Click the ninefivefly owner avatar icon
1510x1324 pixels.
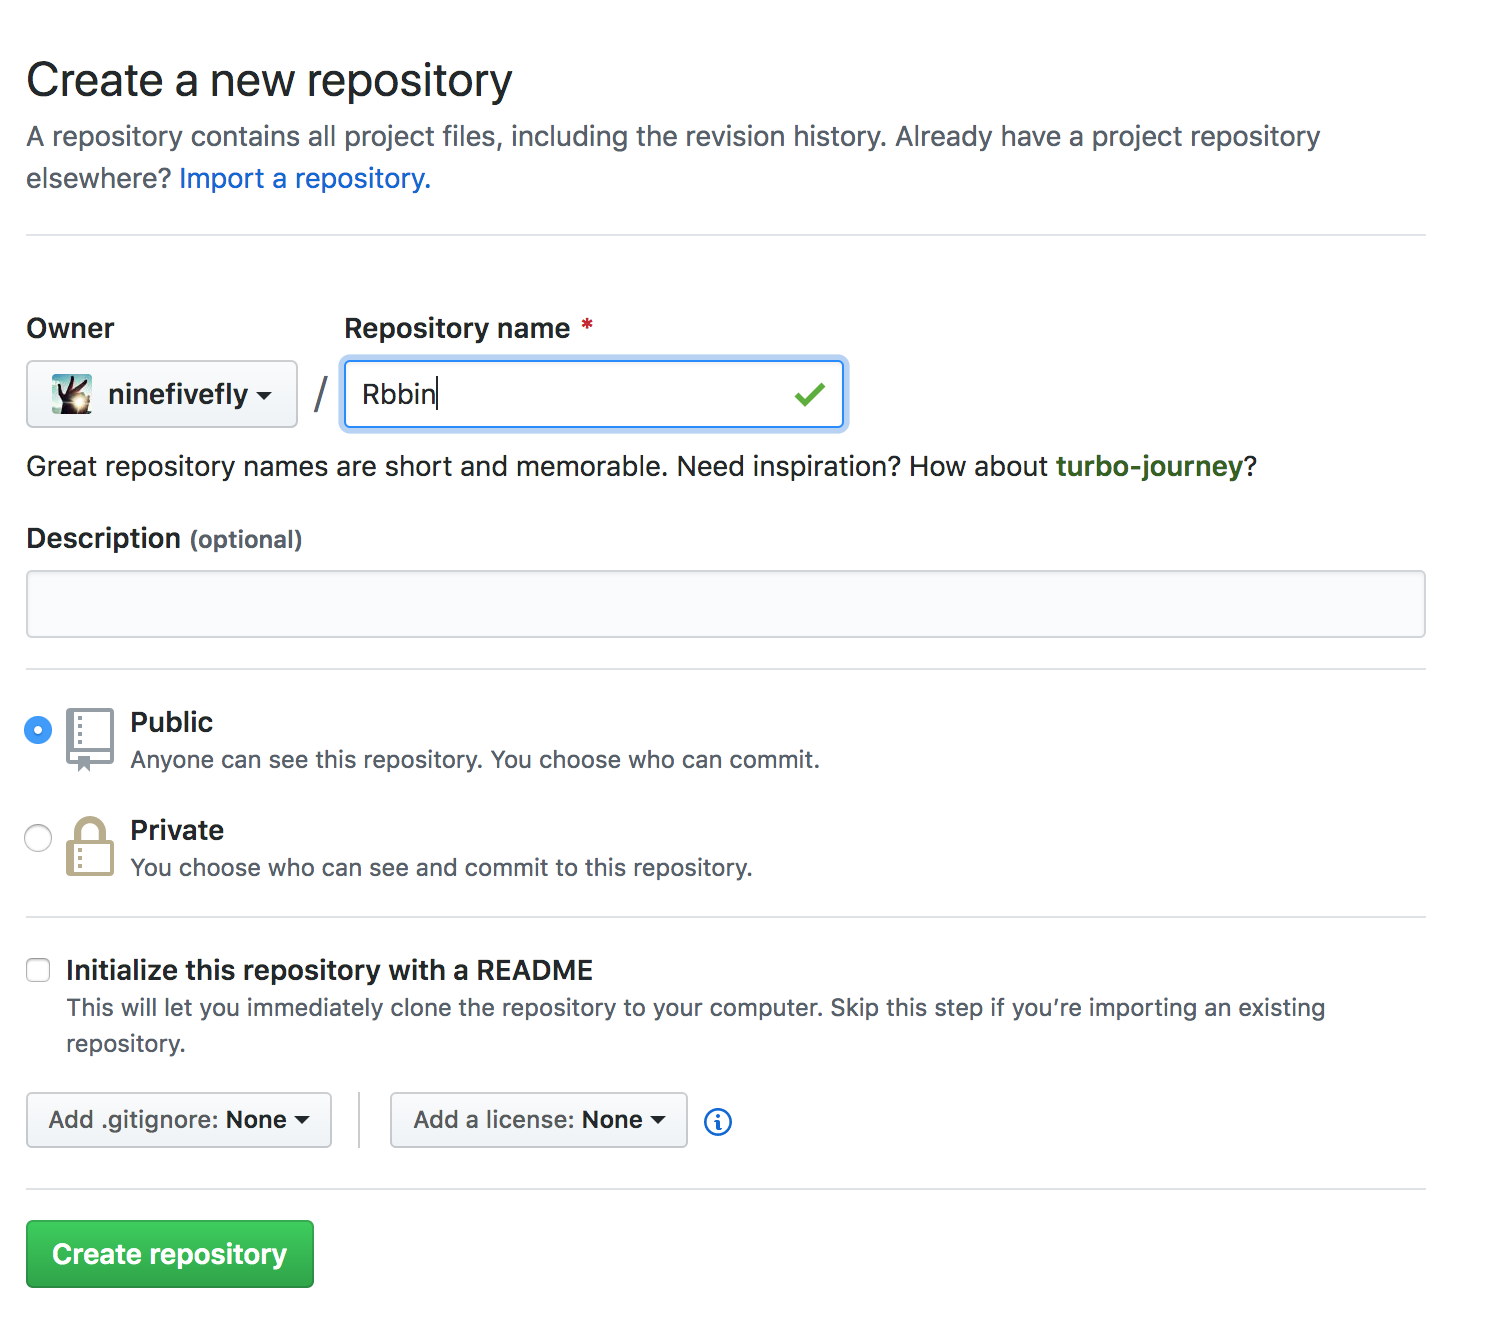[72, 394]
